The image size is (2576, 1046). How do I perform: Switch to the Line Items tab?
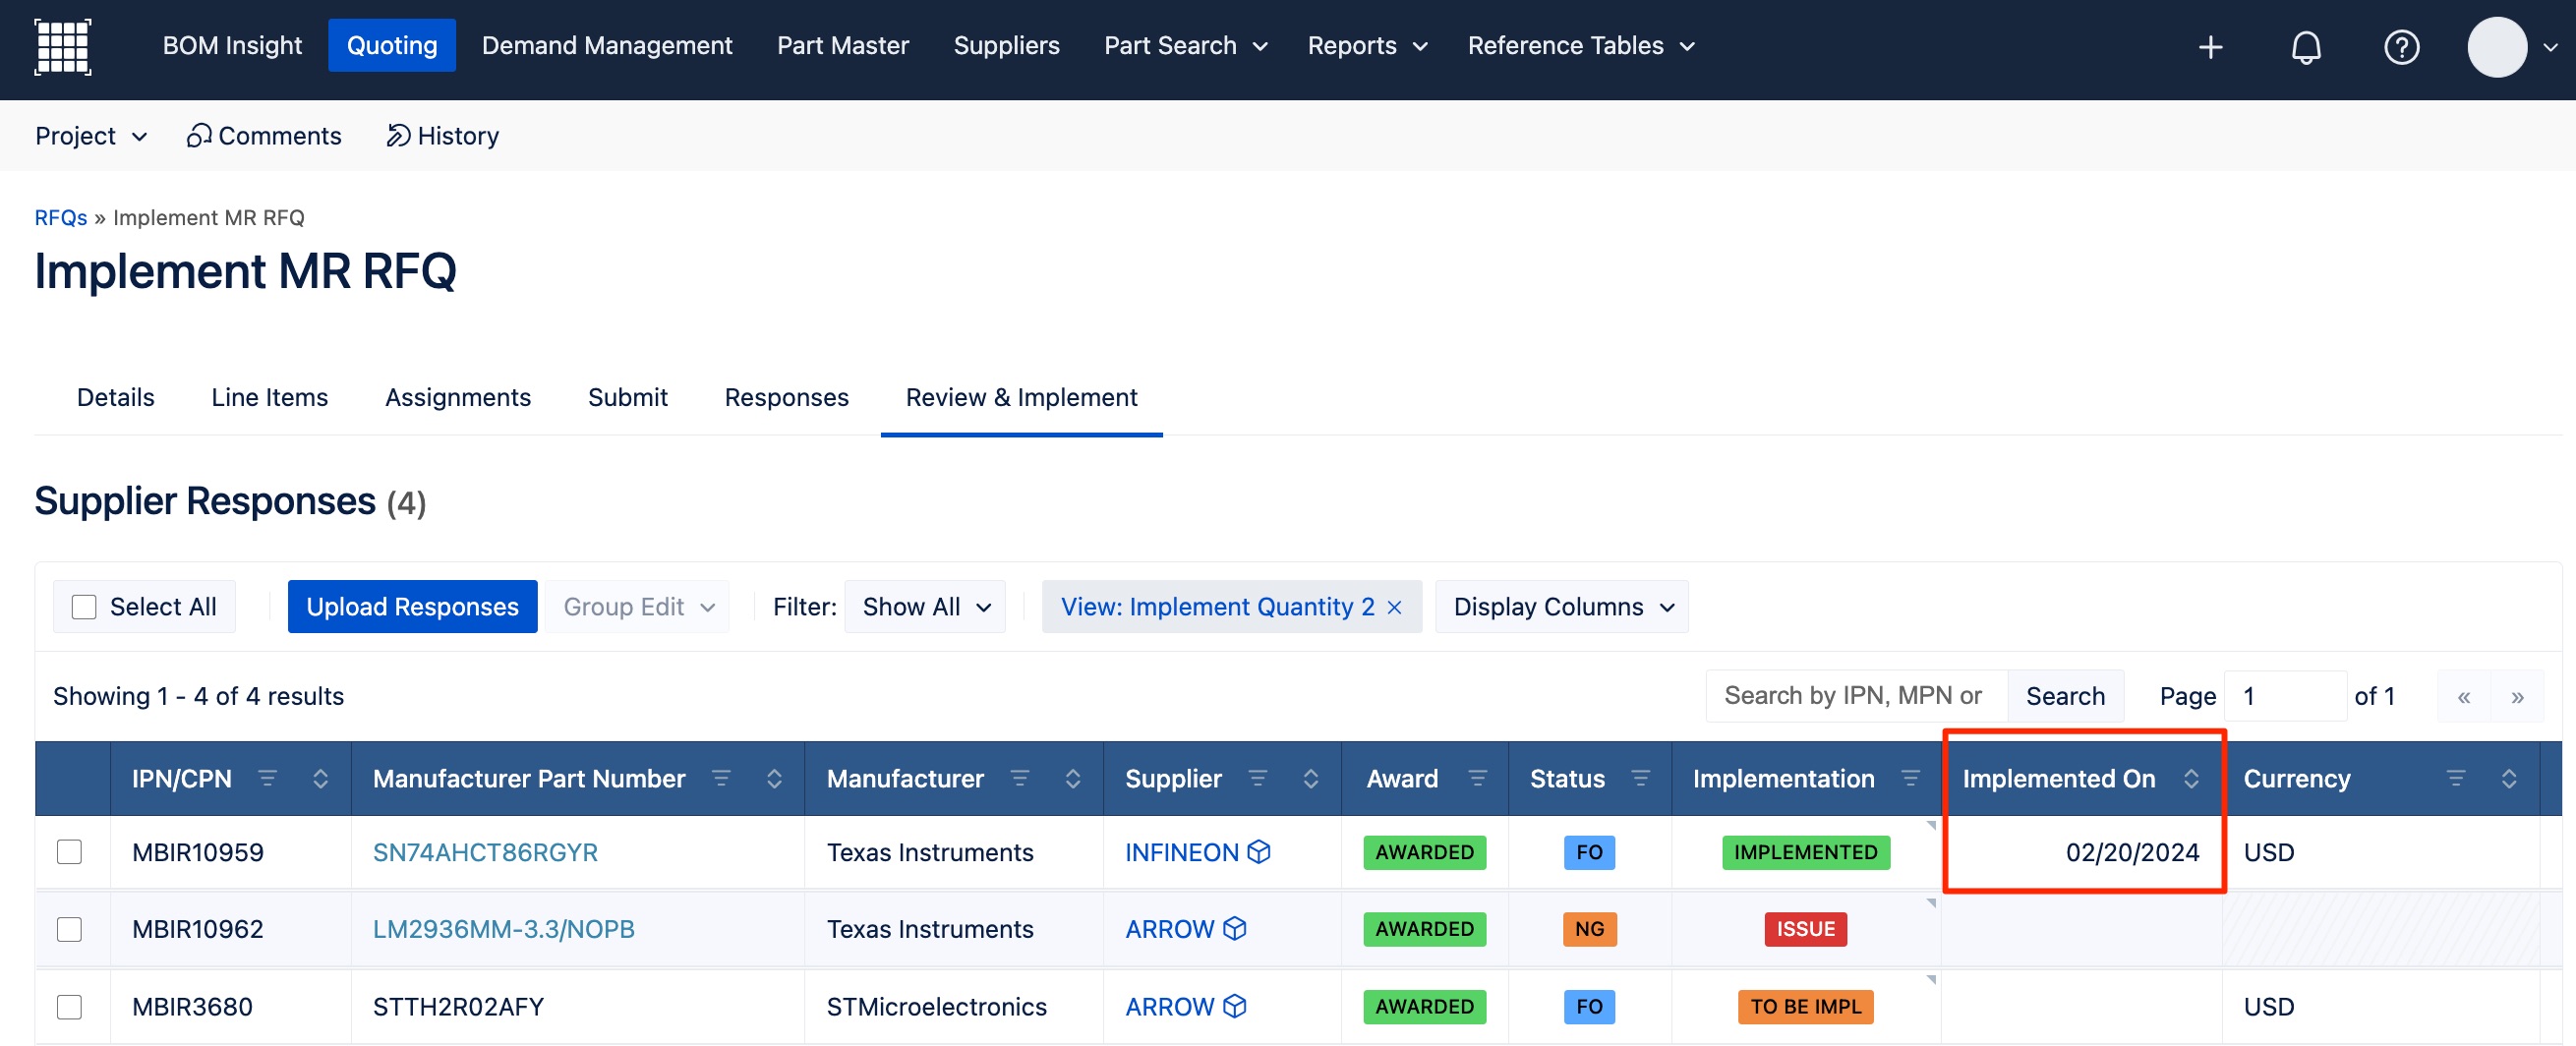(x=270, y=397)
